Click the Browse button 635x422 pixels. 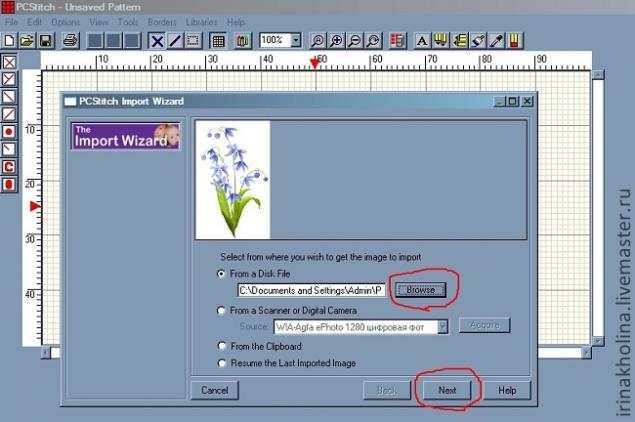pos(420,290)
